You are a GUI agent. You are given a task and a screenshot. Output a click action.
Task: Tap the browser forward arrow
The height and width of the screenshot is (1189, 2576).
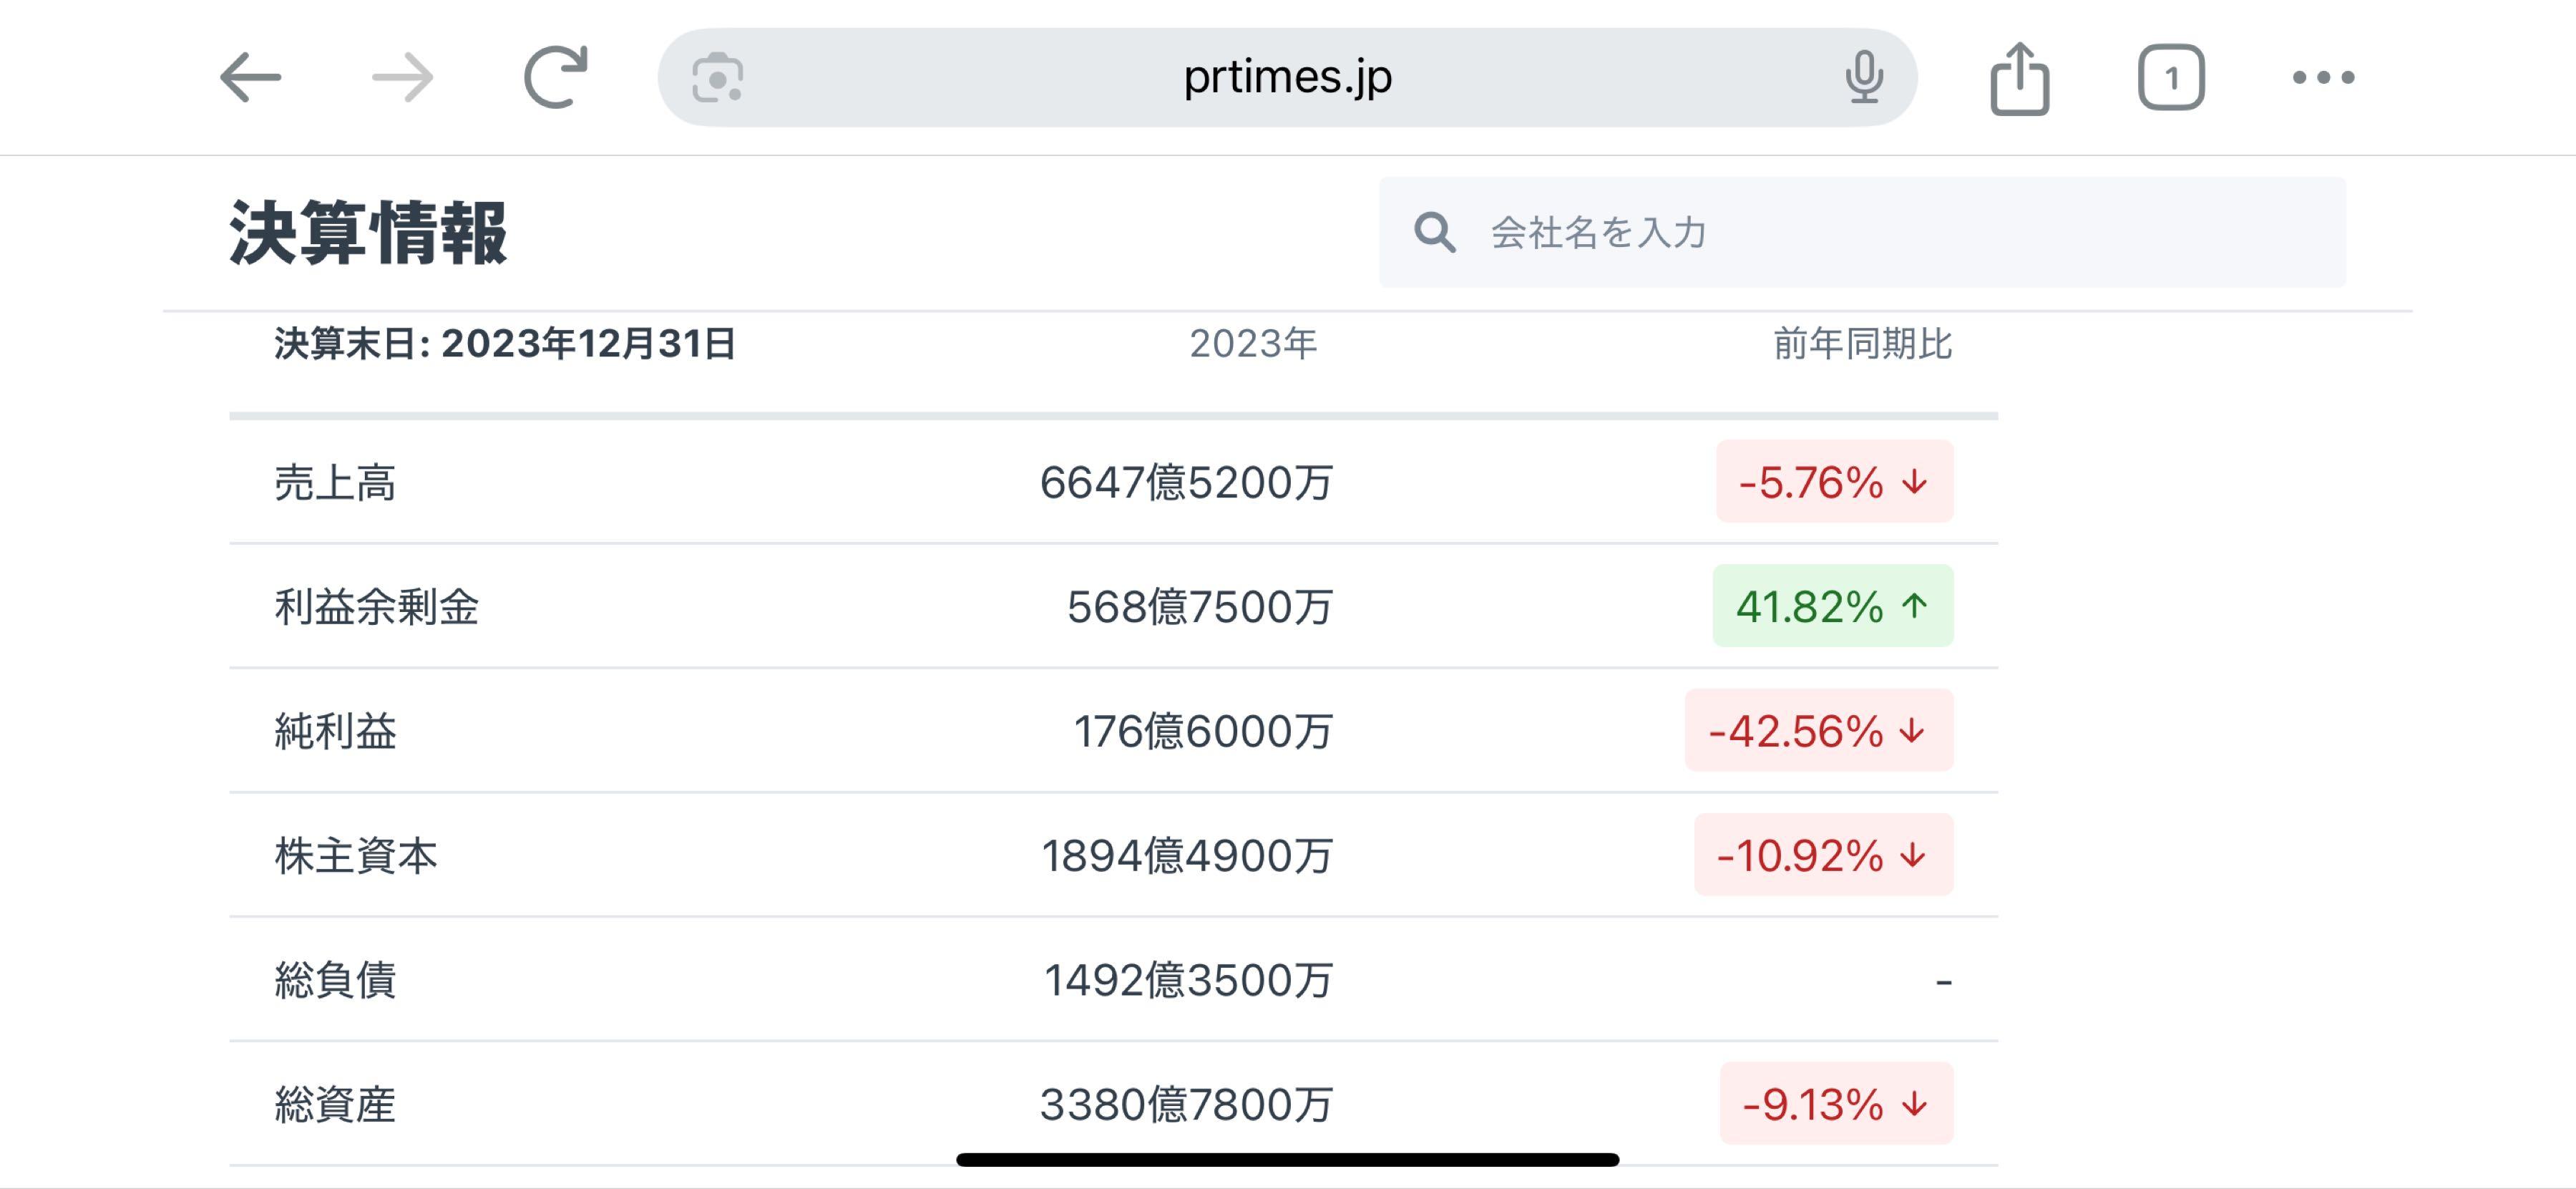pyautogui.click(x=403, y=77)
